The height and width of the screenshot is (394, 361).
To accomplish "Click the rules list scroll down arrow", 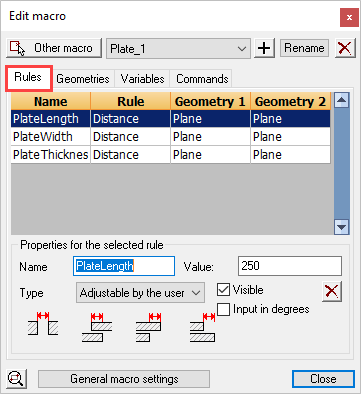I will tap(341, 227).
